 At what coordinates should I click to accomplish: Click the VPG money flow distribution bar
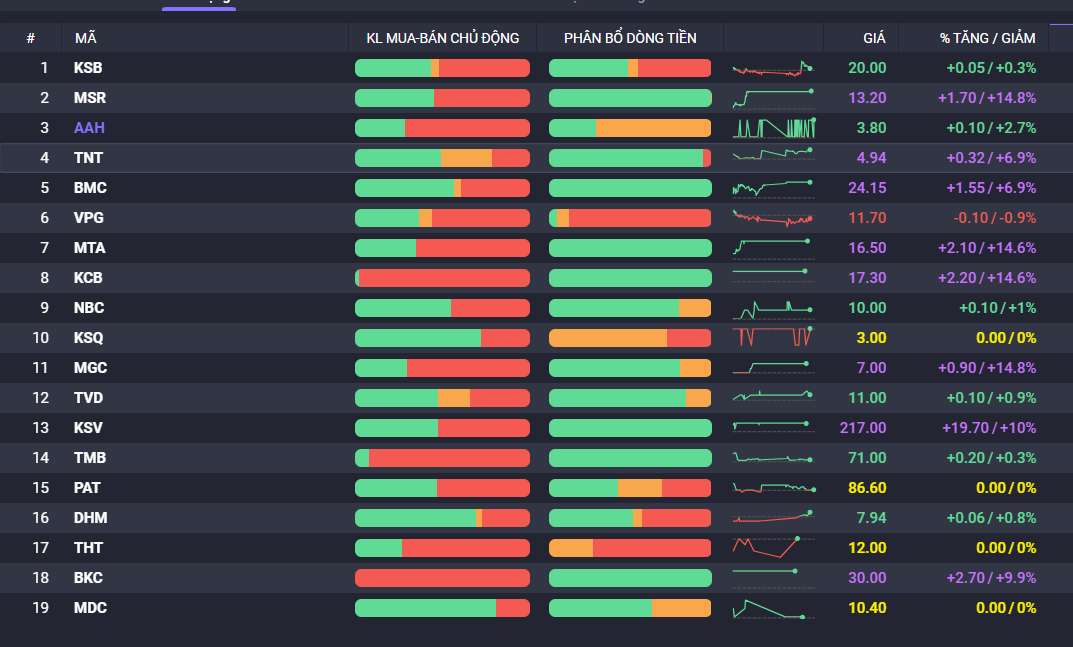pos(630,218)
